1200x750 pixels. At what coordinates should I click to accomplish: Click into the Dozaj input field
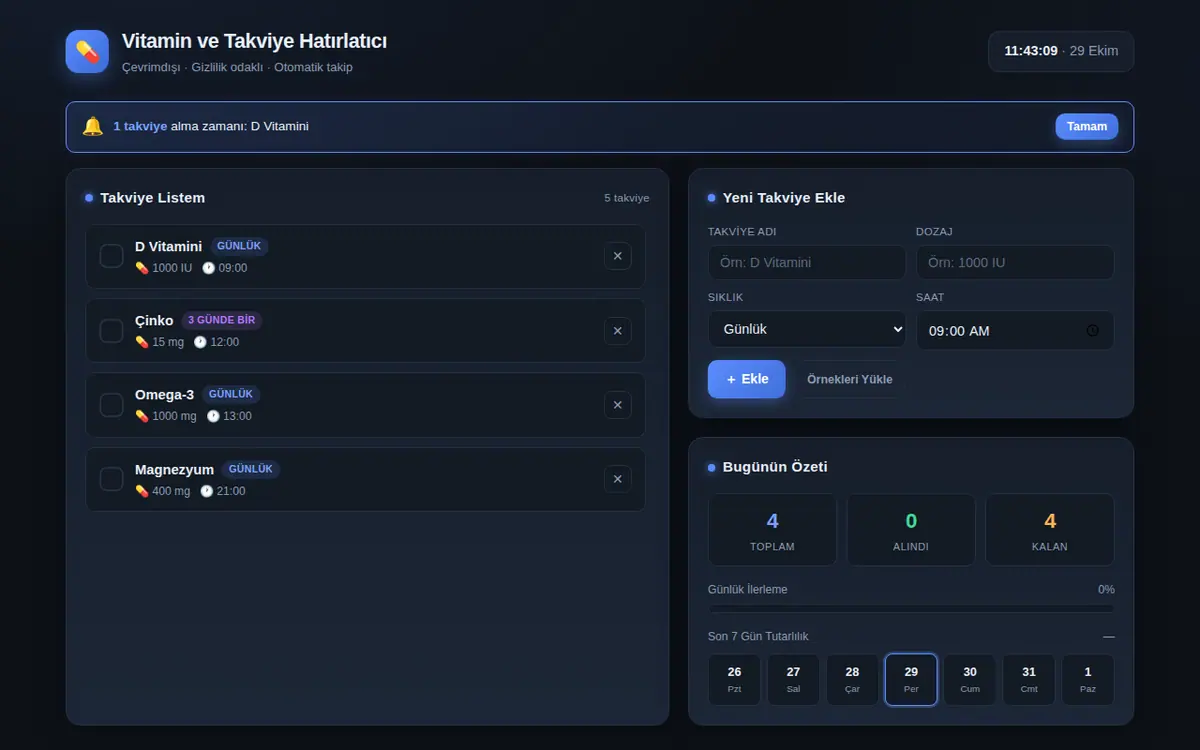coord(1015,262)
